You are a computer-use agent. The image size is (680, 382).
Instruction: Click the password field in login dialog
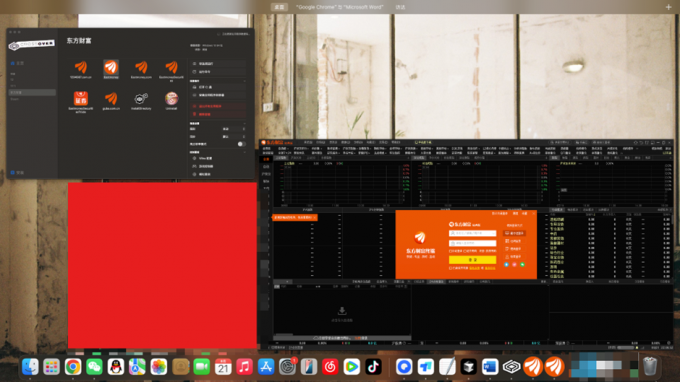pyautogui.click(x=472, y=243)
